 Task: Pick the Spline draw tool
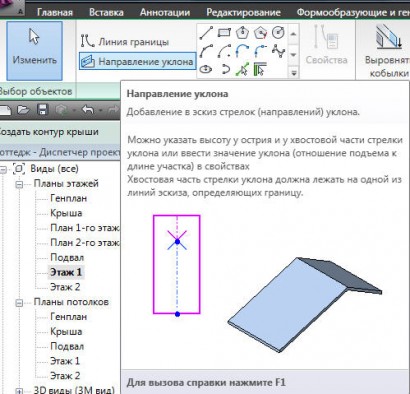[278, 51]
